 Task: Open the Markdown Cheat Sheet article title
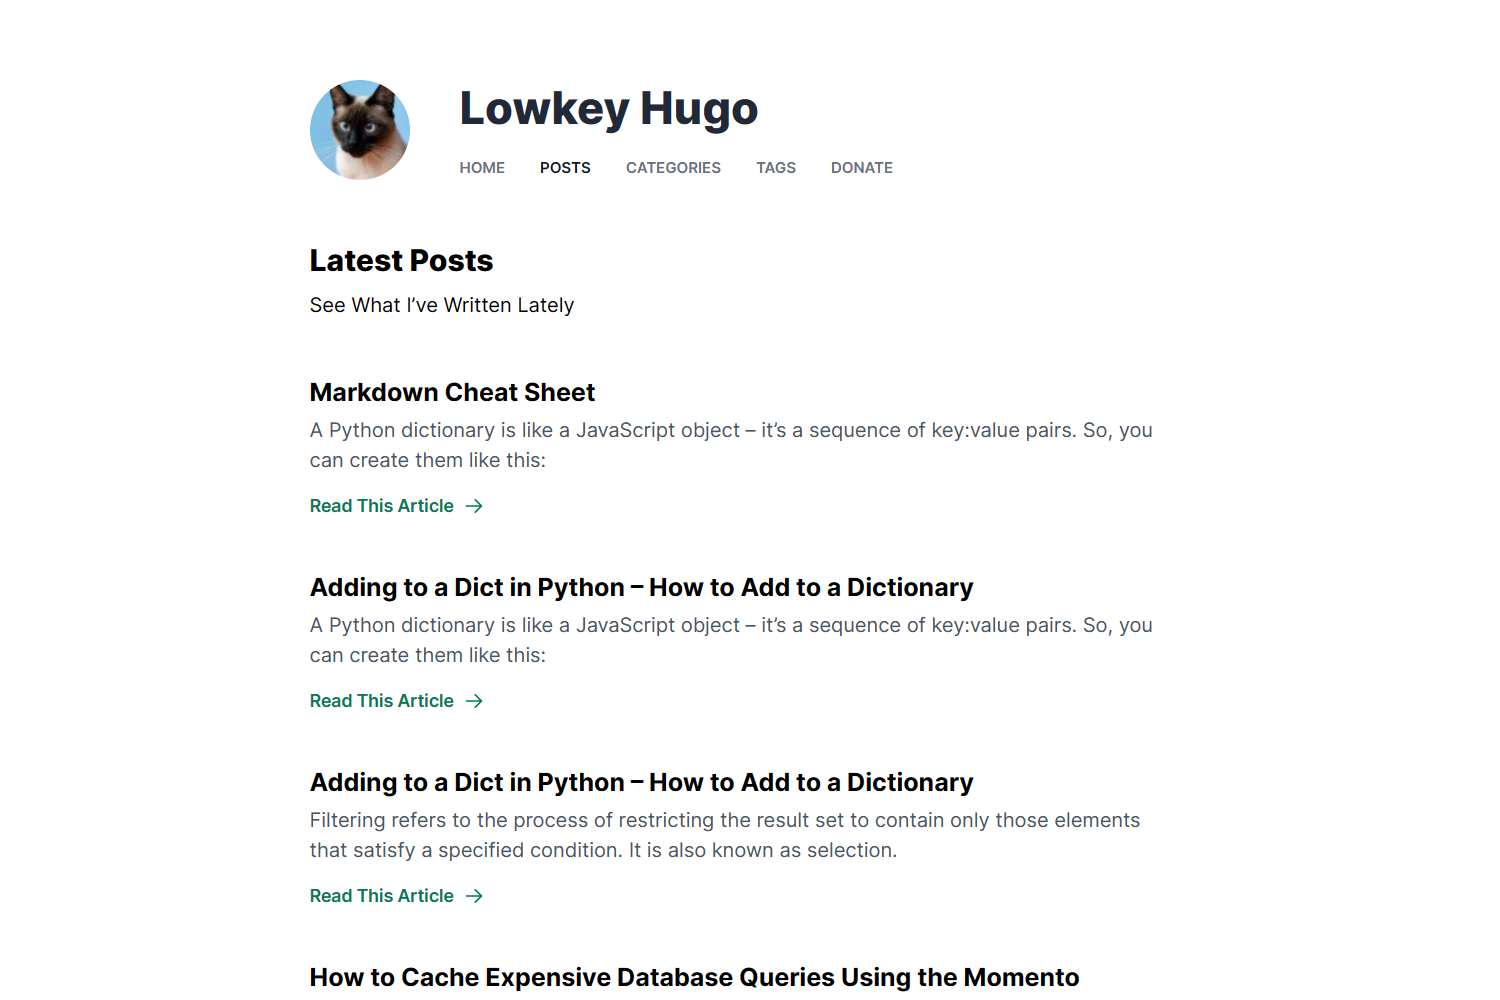coord(451,392)
